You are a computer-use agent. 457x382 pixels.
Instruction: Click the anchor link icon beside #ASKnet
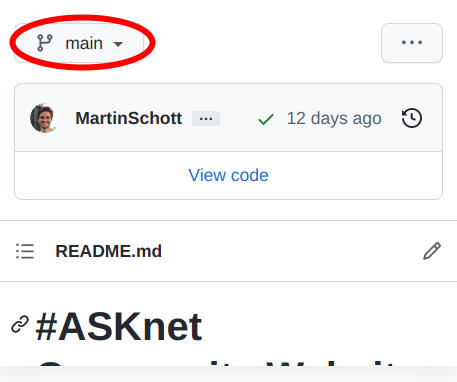click(x=20, y=324)
